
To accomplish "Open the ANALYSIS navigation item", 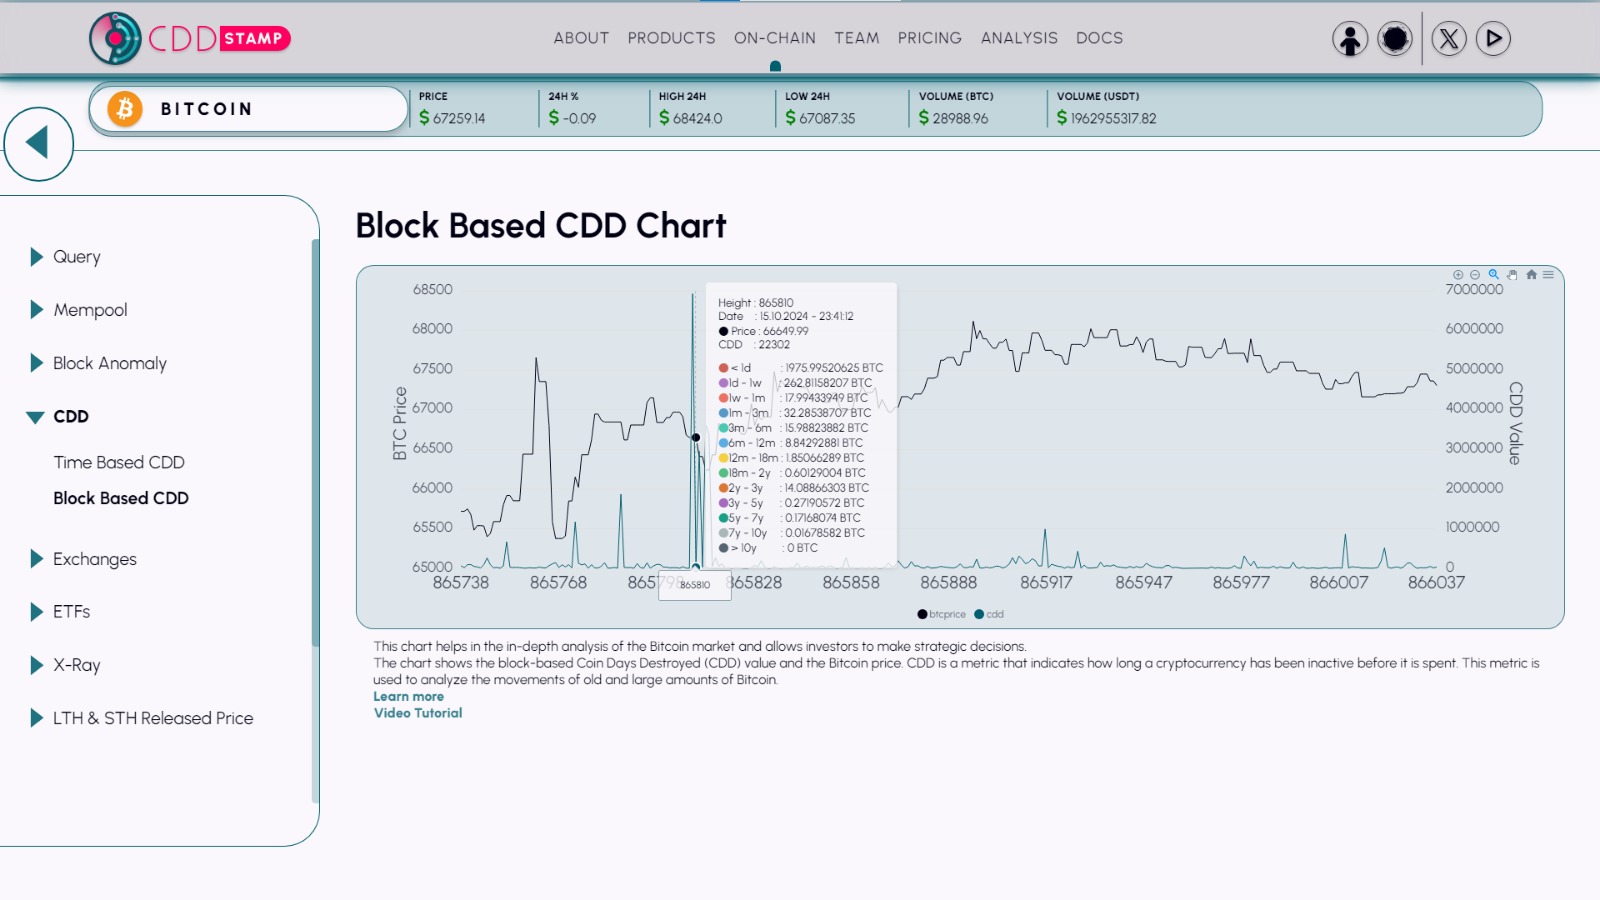I will (x=1018, y=38).
